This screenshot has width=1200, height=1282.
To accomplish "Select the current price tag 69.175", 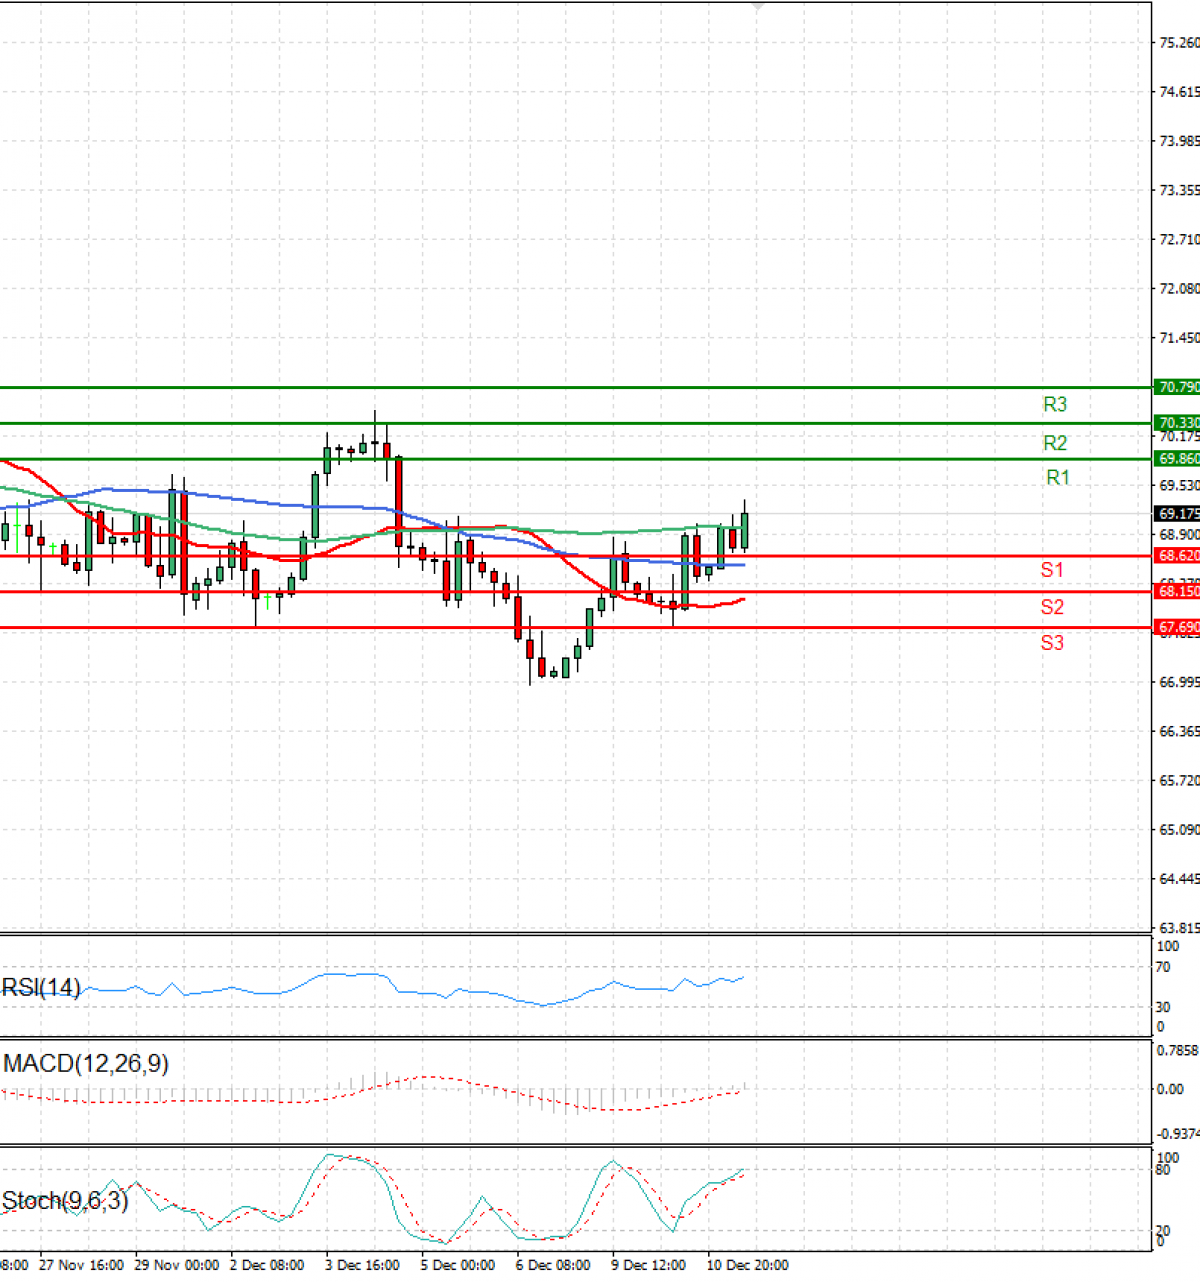I will click(x=1175, y=514).
